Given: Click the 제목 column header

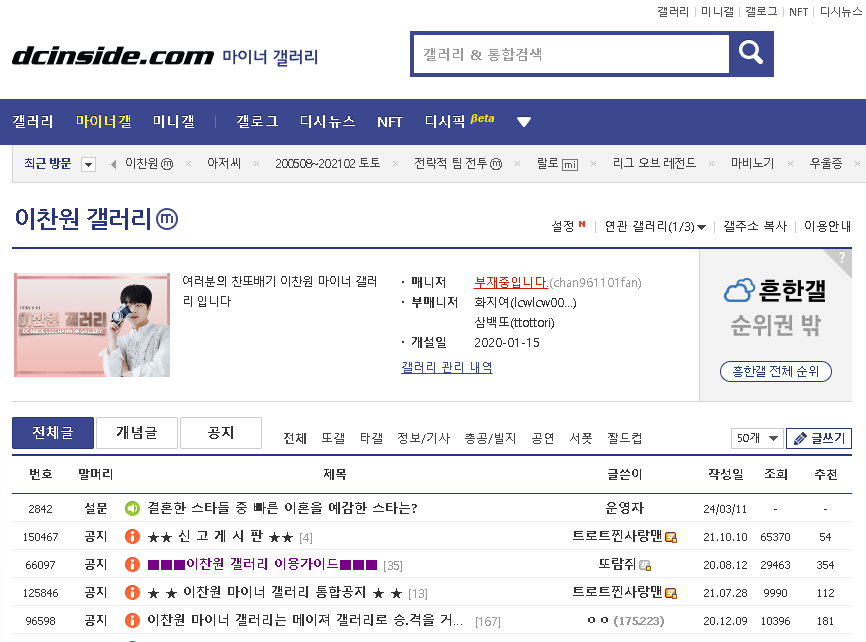Looking at the screenshot, I should coord(335,474).
